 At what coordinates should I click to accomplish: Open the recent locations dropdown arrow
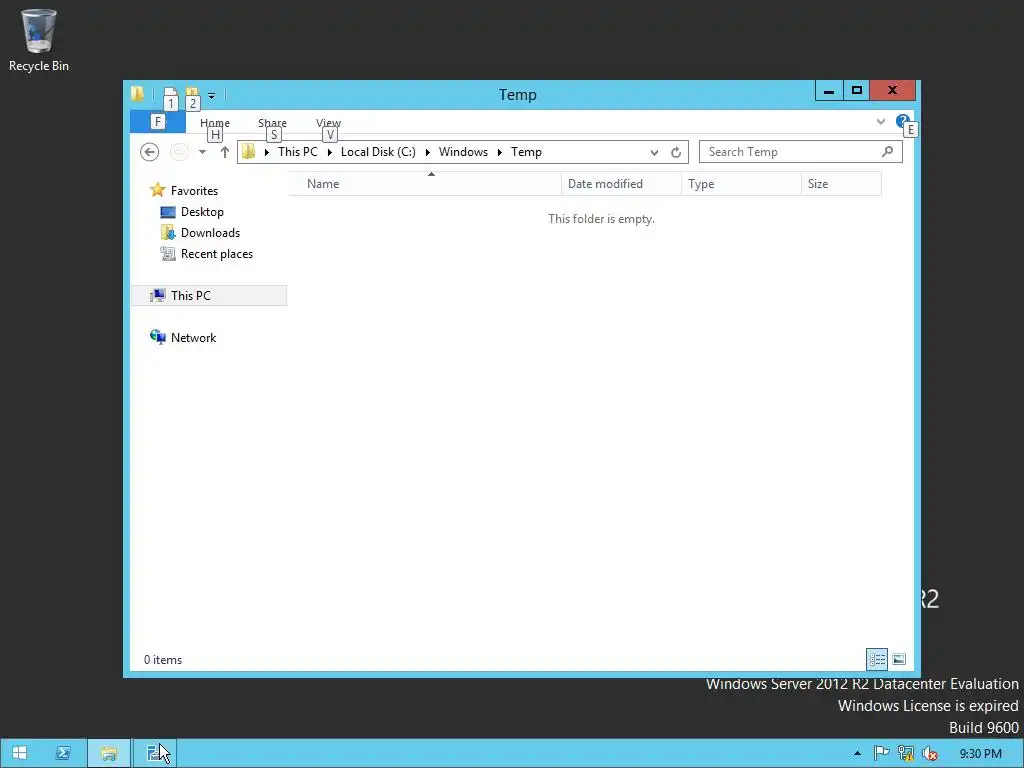202,152
